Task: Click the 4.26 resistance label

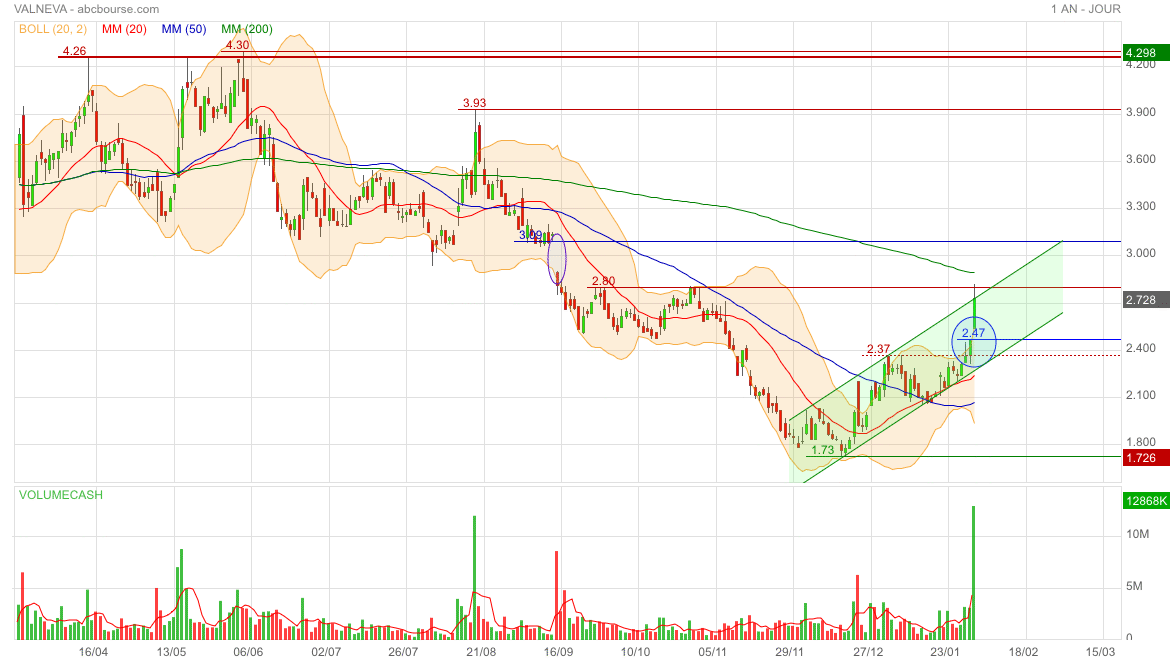Action: 74,51
